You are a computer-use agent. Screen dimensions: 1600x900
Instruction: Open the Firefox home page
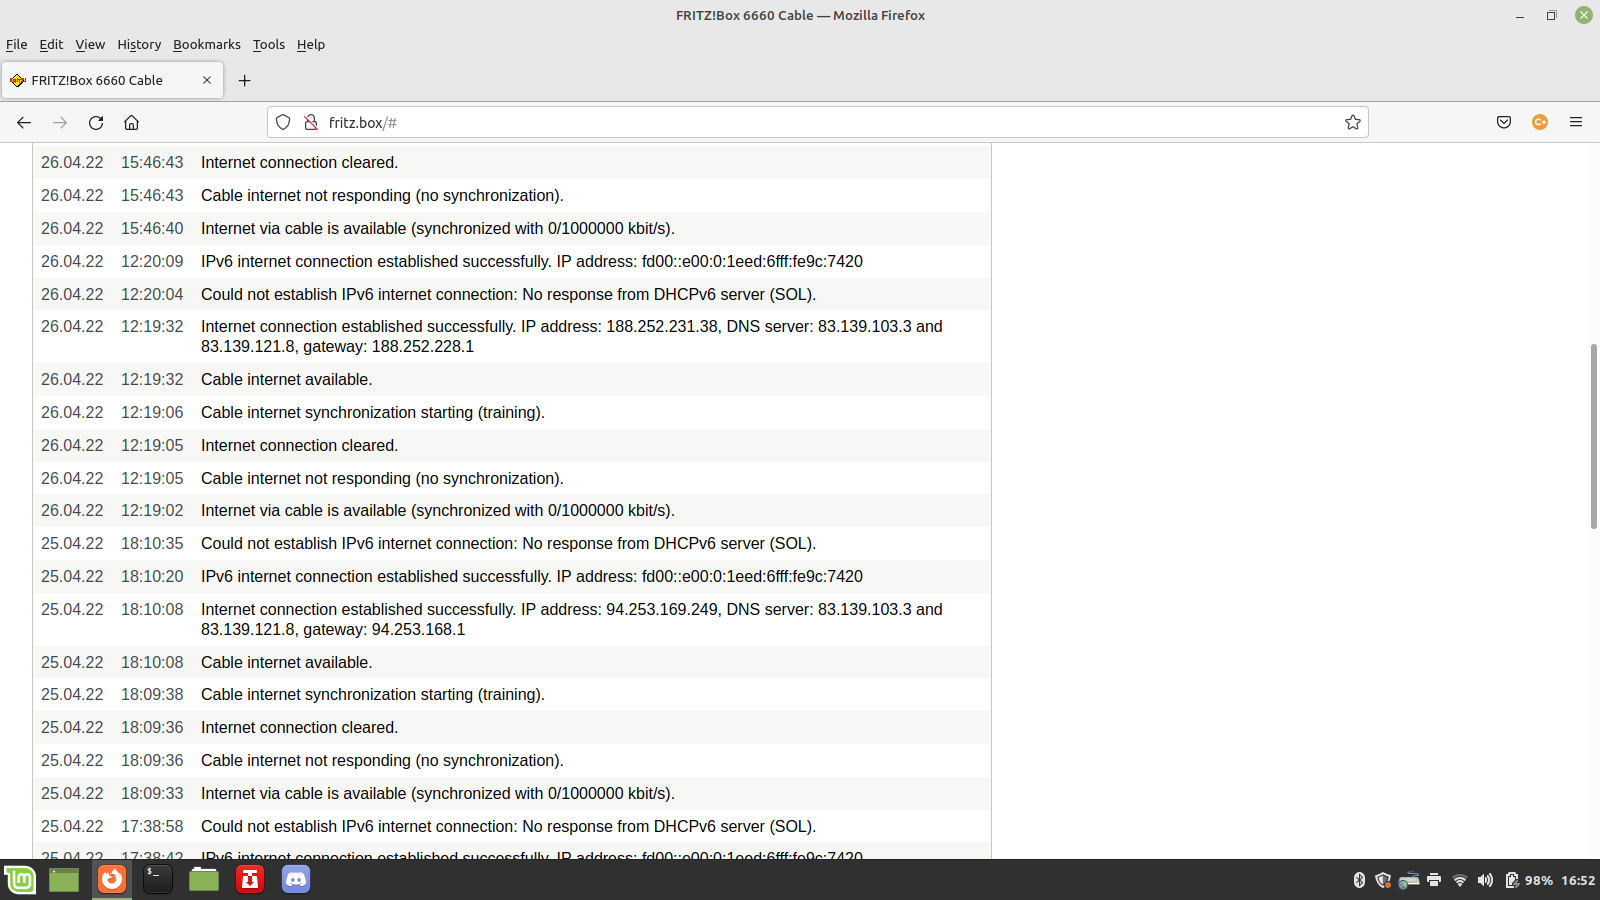coord(131,122)
